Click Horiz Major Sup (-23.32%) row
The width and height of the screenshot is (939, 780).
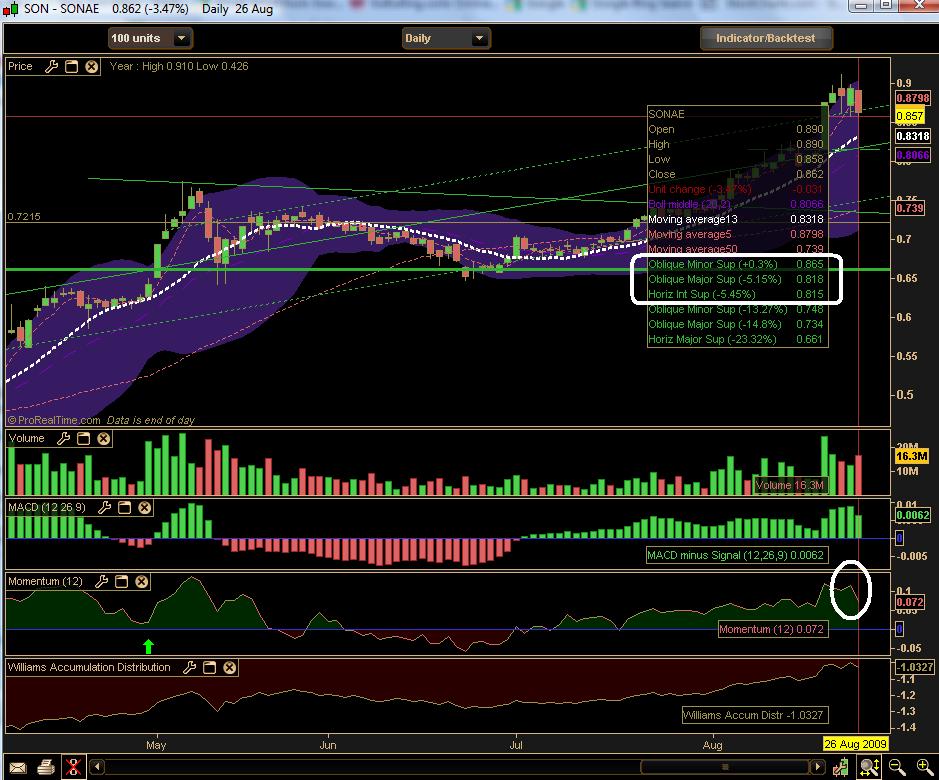tap(736, 339)
